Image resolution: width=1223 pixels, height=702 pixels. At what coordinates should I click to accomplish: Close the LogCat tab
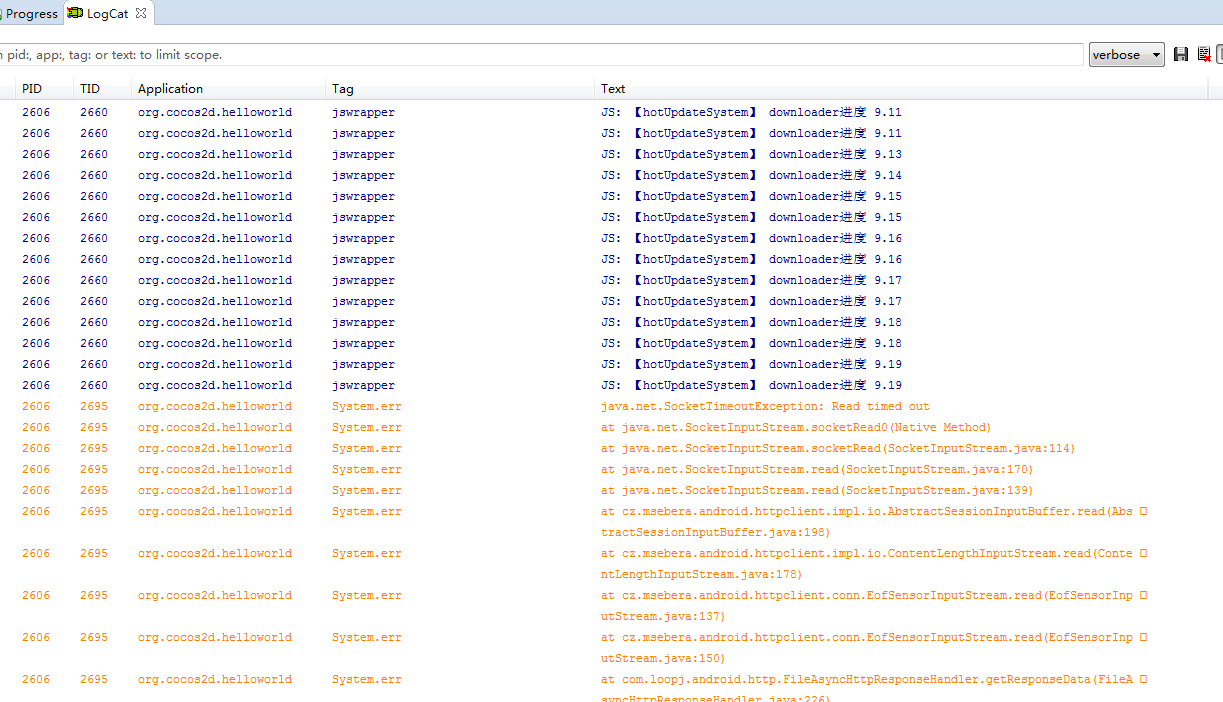(x=141, y=13)
